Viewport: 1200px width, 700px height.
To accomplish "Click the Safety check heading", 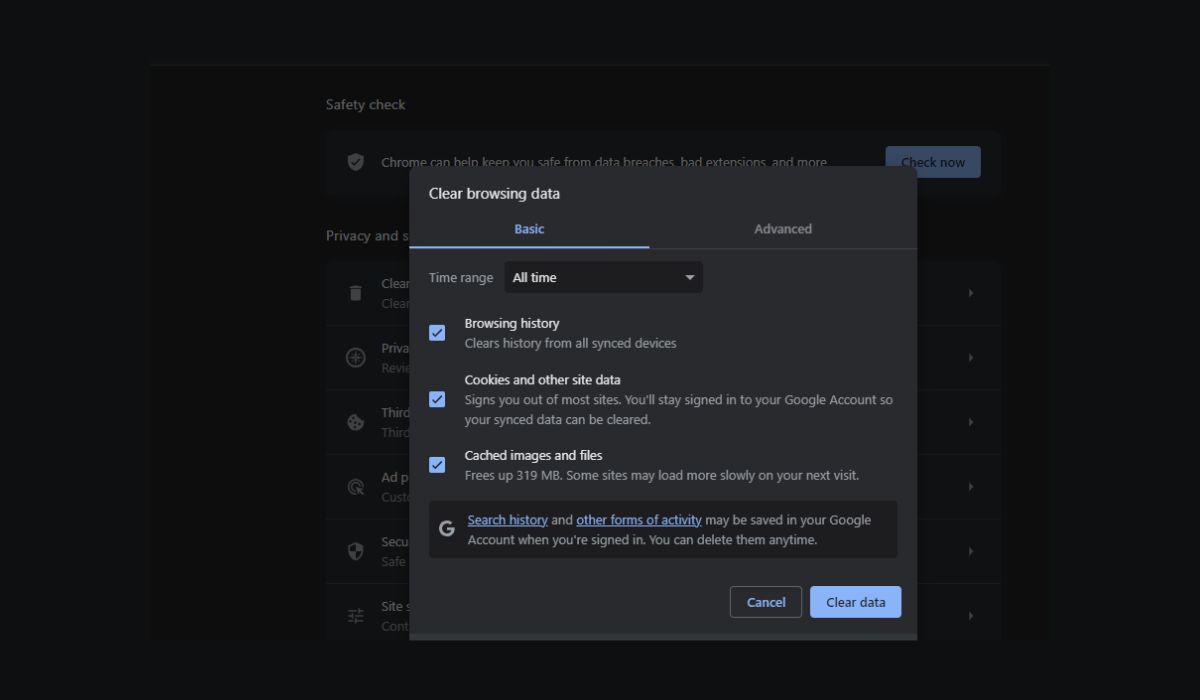I will click(365, 105).
